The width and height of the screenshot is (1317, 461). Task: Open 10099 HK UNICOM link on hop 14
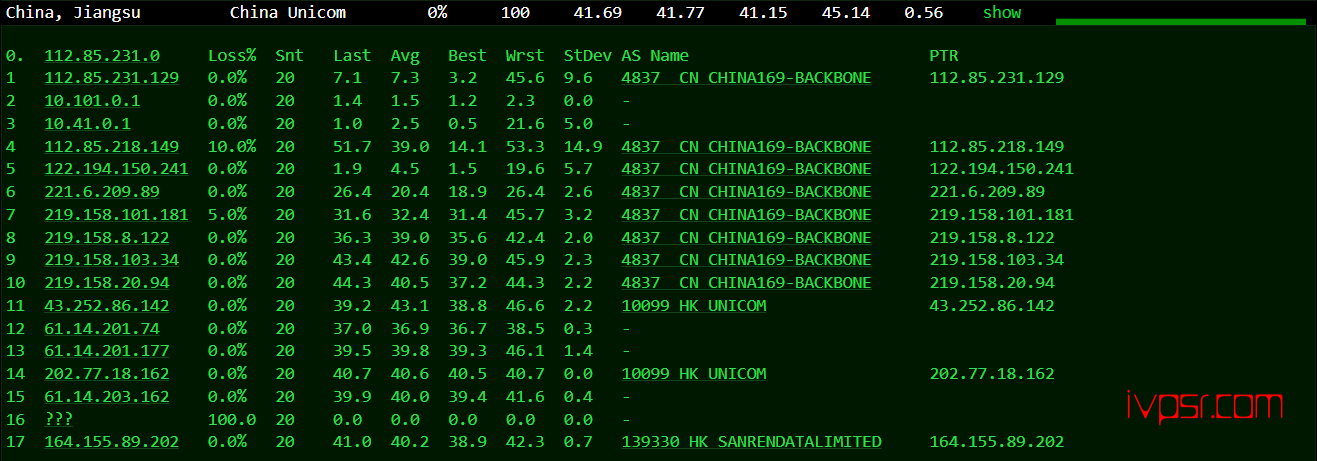(694, 374)
